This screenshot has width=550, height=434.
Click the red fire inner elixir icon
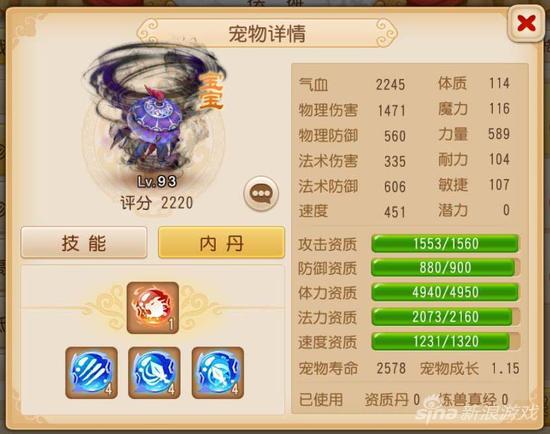pos(153,307)
